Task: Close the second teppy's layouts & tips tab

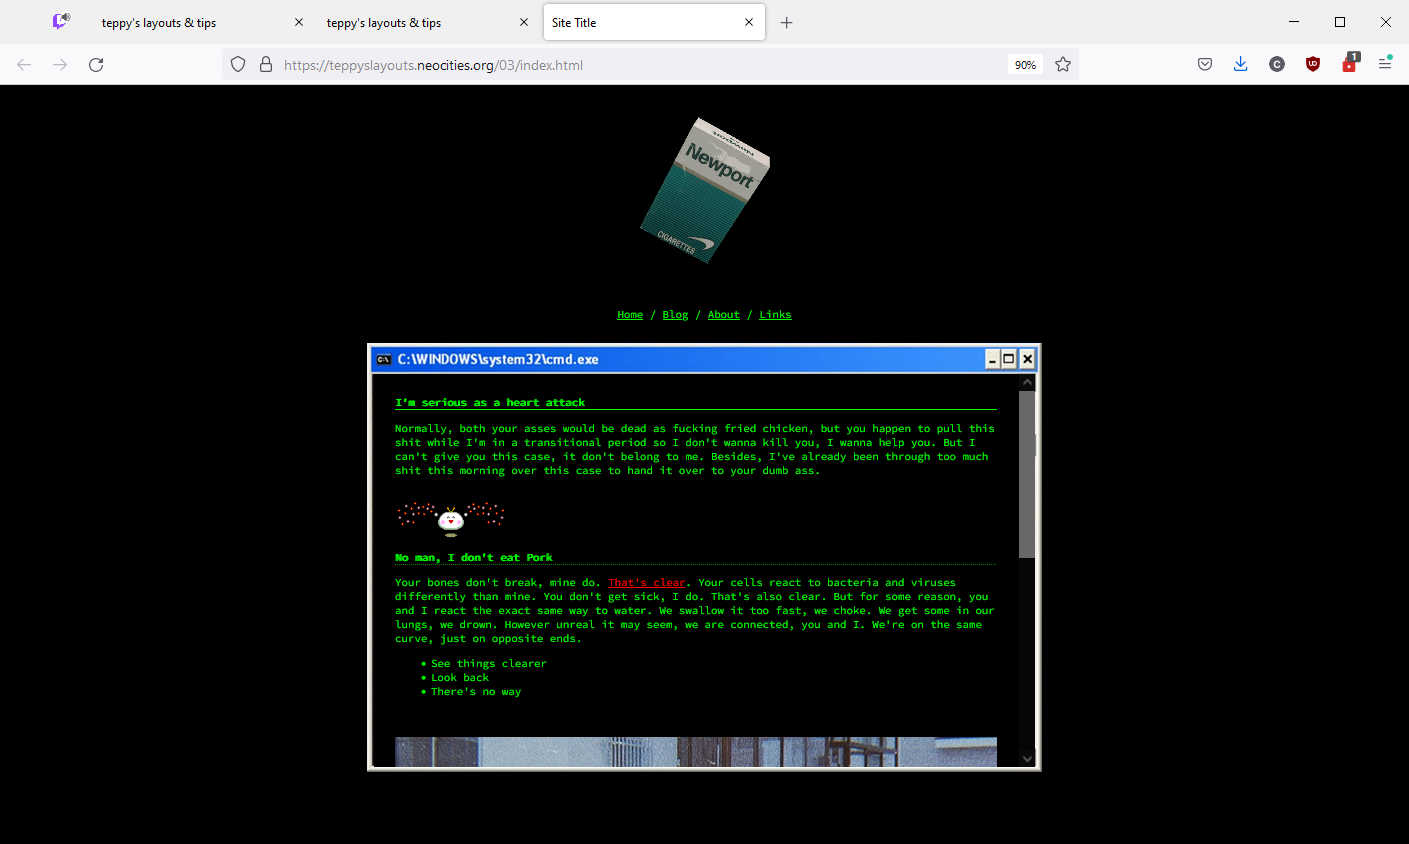Action: click(x=524, y=22)
